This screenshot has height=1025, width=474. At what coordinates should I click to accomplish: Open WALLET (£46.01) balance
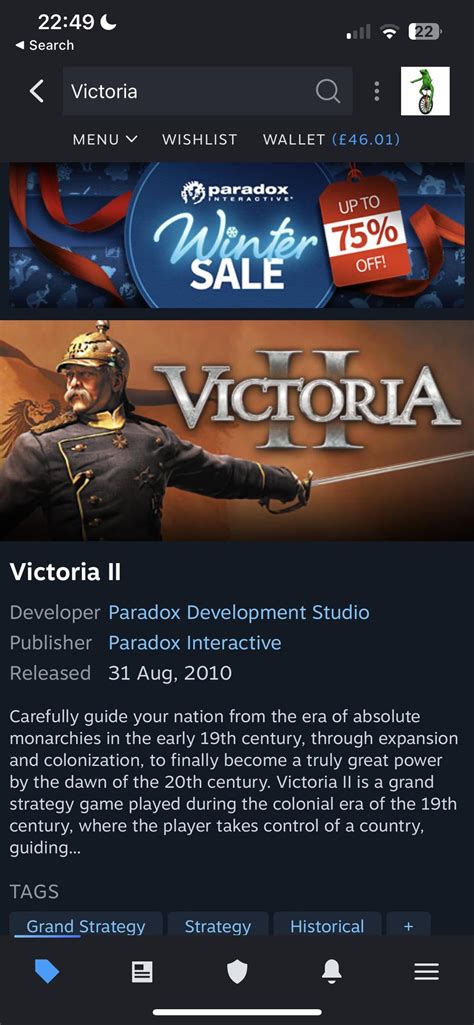click(x=331, y=139)
